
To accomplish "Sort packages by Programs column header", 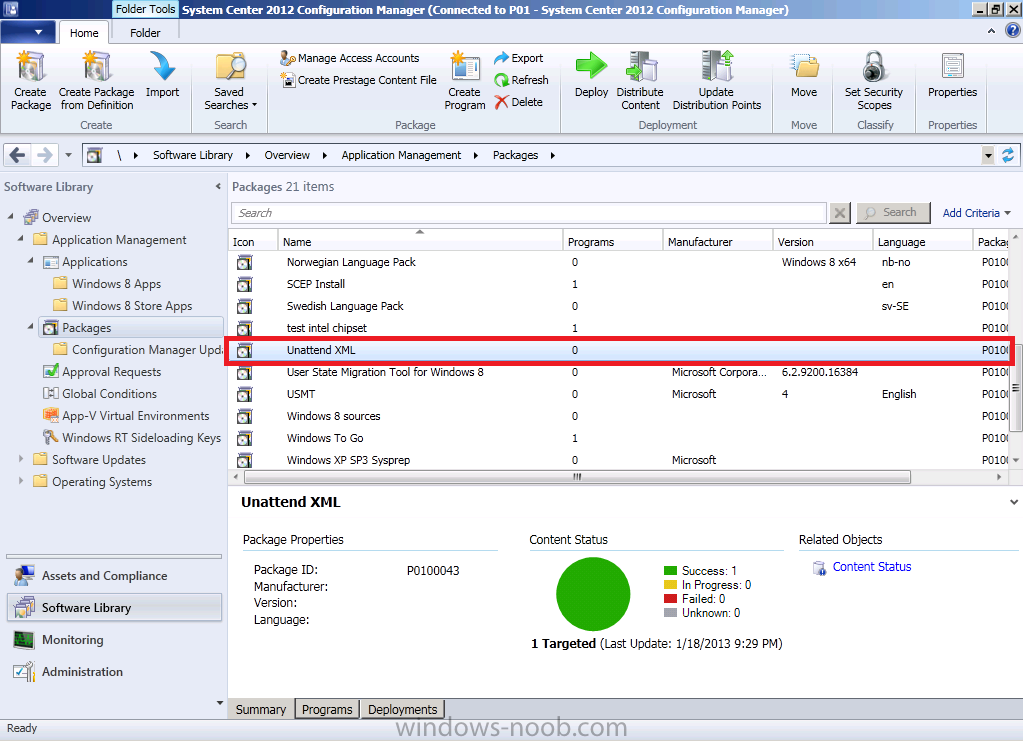I will point(613,241).
